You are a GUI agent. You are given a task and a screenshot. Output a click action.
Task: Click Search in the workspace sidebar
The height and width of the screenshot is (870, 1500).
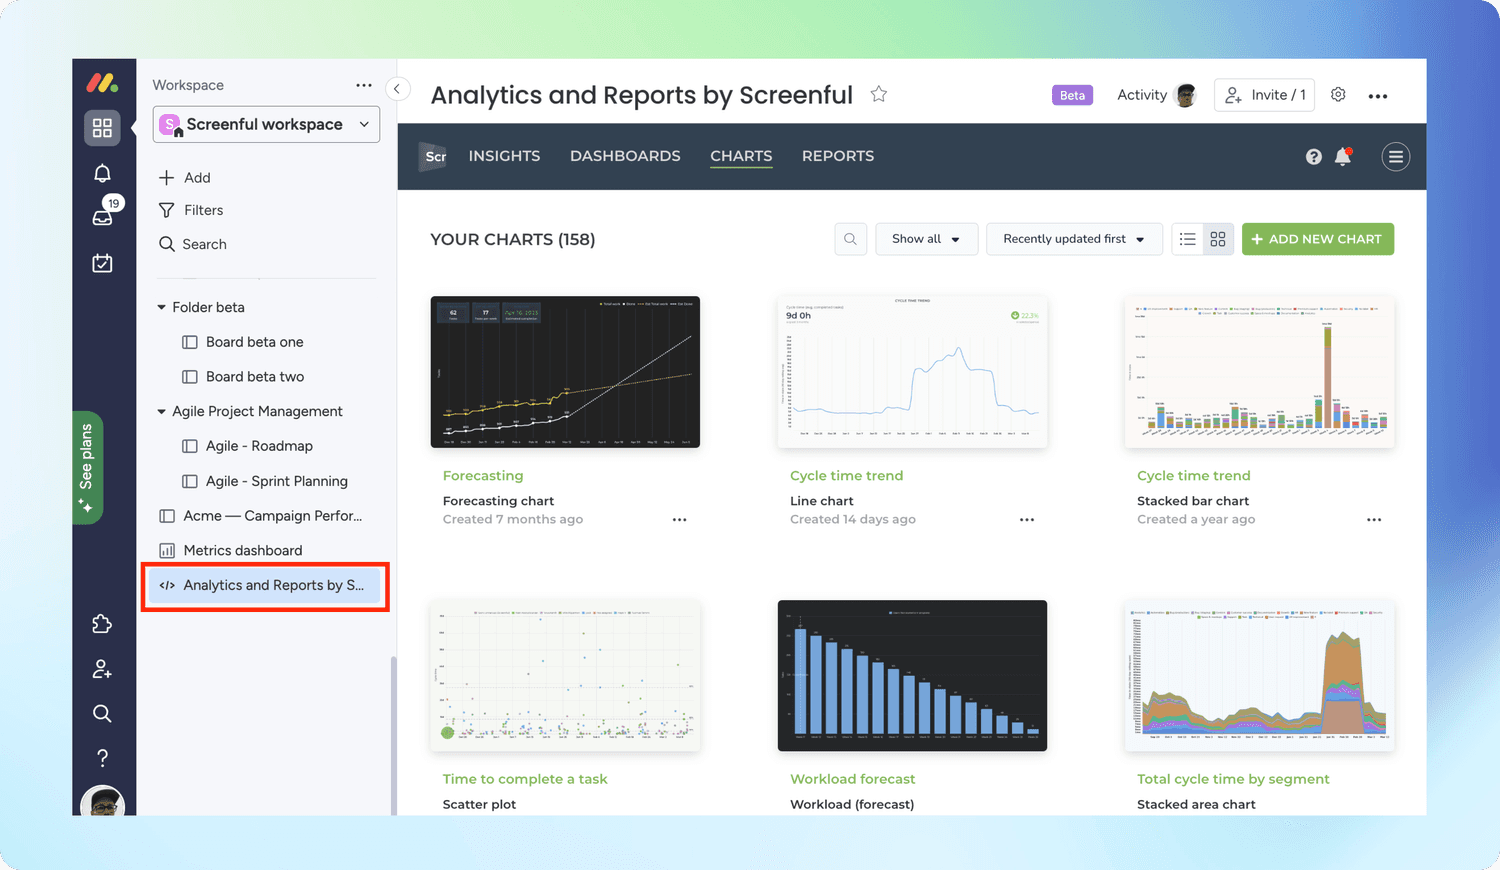193,244
